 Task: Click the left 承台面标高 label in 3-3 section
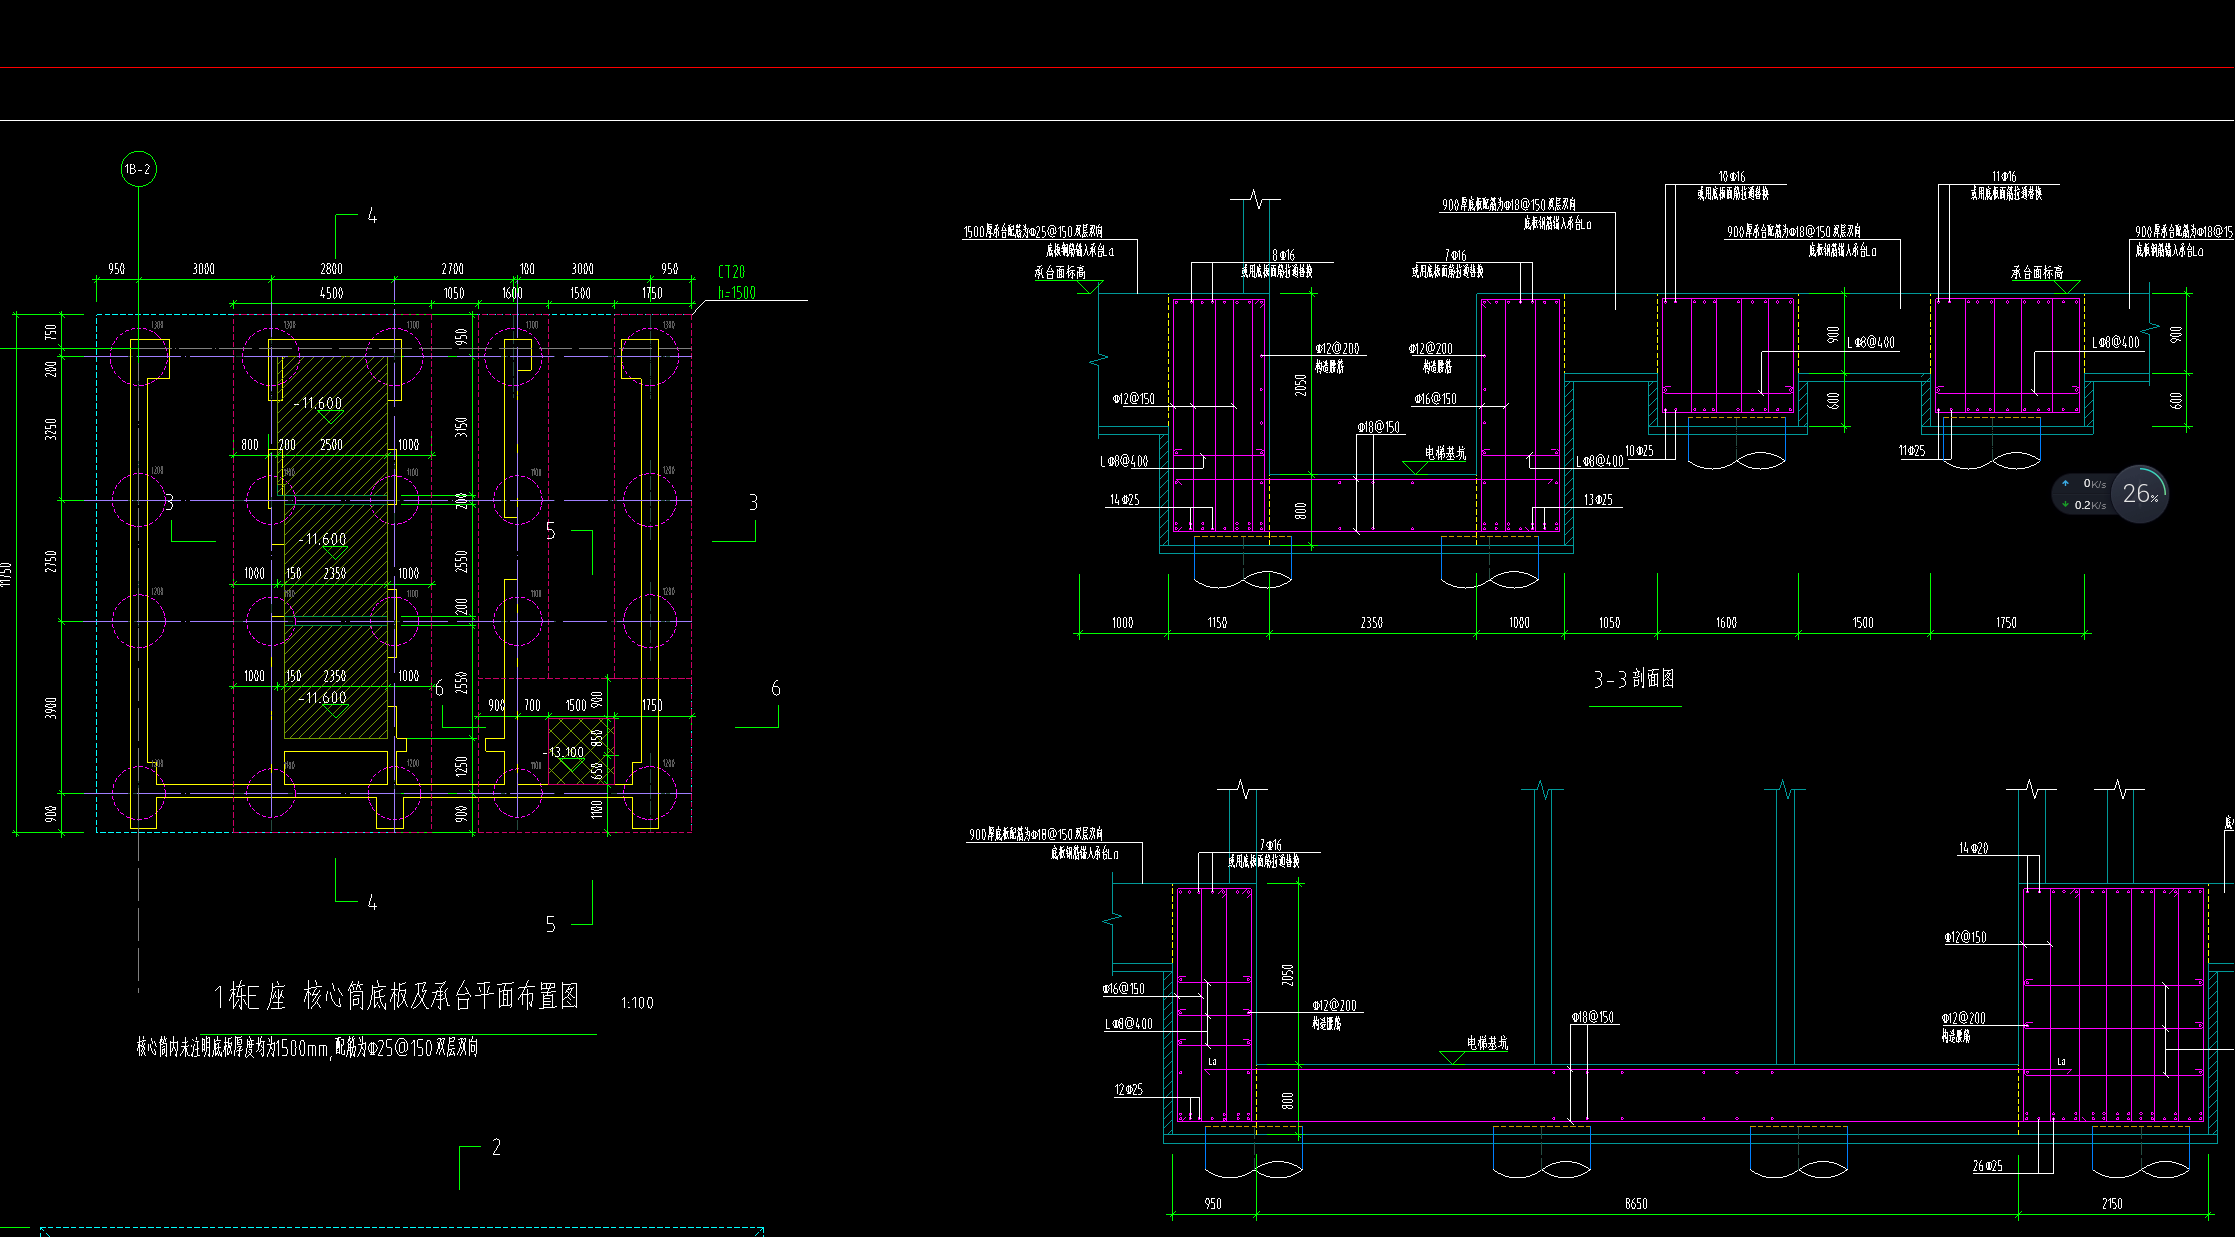(1060, 272)
